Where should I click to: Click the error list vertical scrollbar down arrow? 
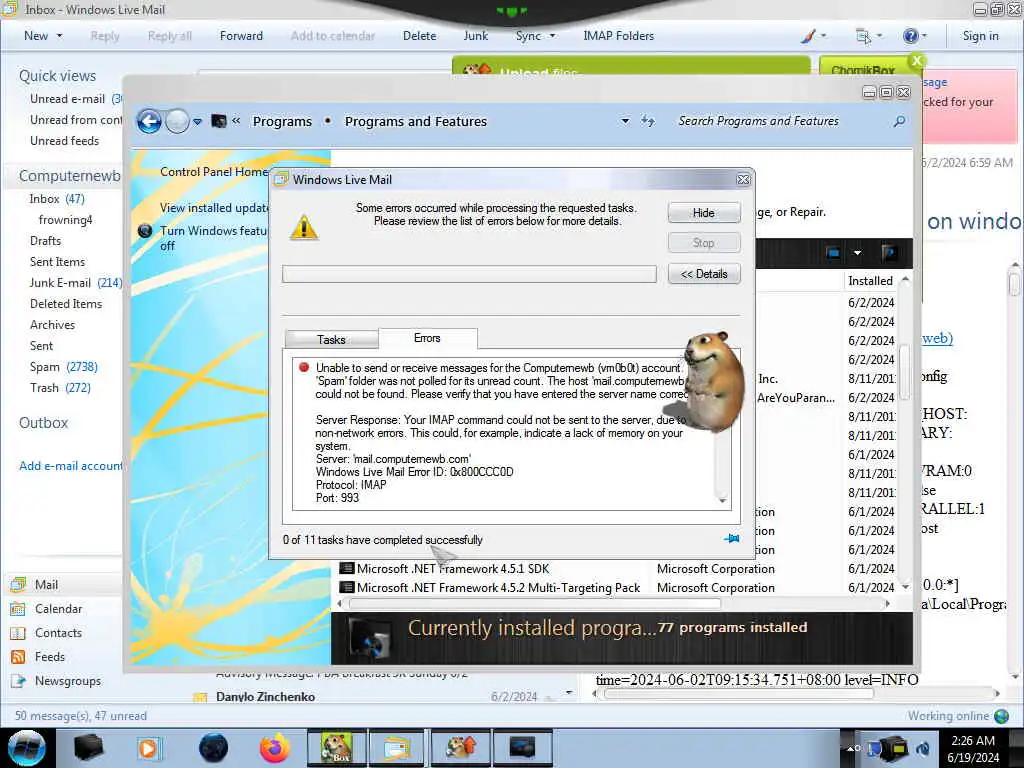722,501
